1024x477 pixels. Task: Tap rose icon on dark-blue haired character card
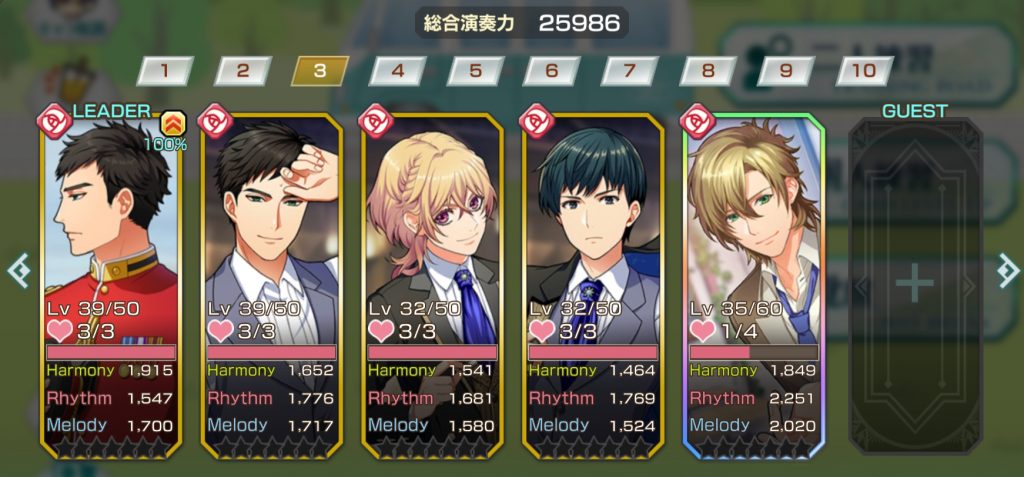[536, 120]
